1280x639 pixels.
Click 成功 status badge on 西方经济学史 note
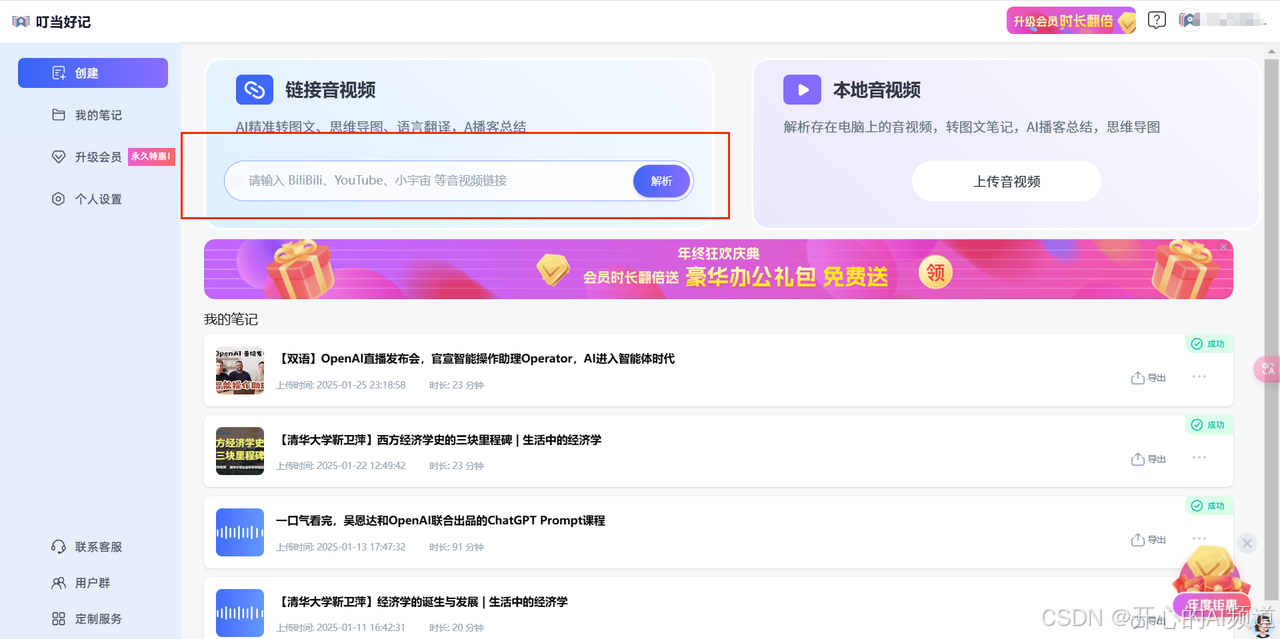click(x=1208, y=425)
